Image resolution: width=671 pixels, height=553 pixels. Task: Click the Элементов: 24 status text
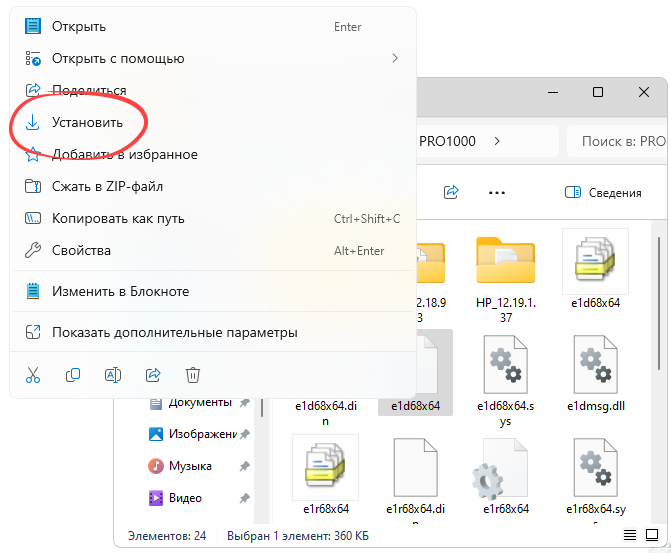(167, 535)
